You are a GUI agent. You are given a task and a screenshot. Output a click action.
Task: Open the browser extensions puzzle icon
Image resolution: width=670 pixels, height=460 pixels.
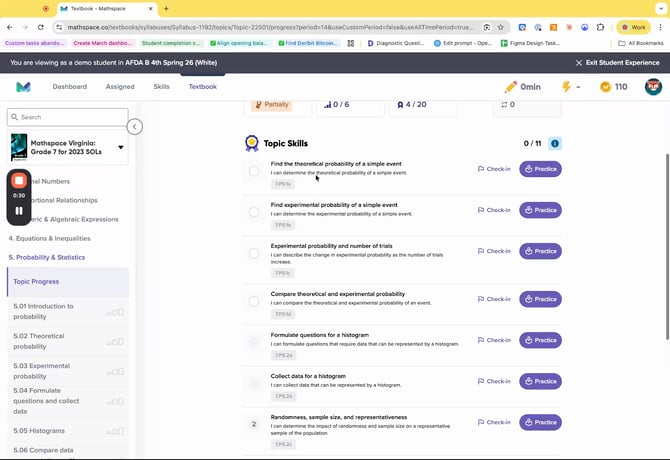tap(600, 27)
